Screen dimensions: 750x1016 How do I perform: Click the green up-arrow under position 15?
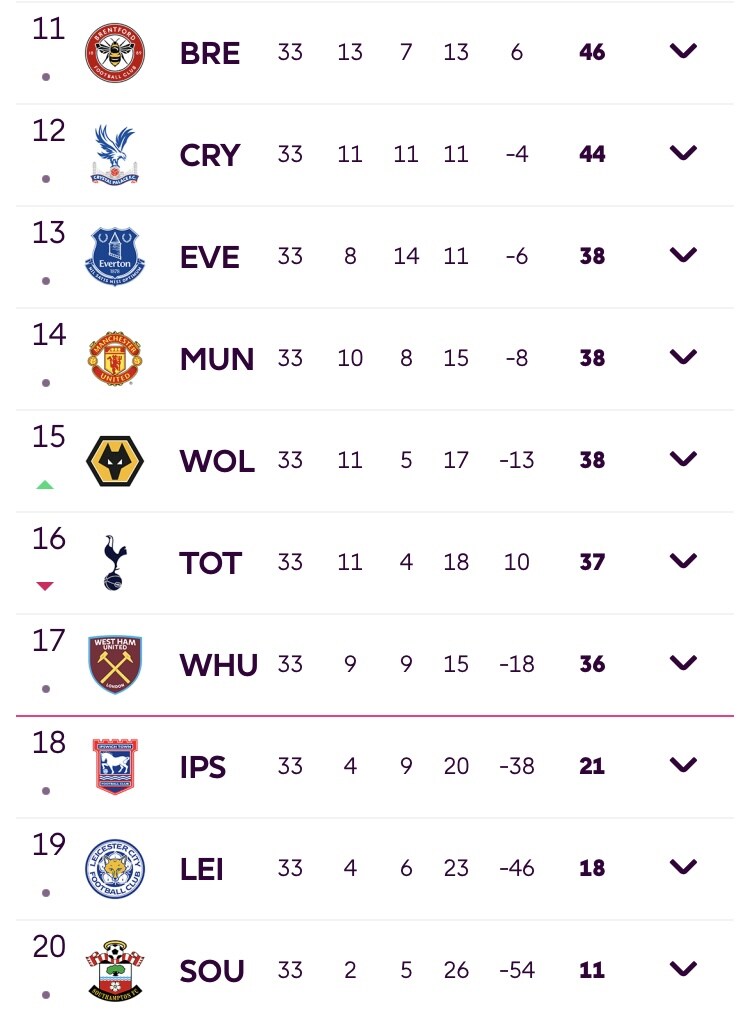(45, 485)
